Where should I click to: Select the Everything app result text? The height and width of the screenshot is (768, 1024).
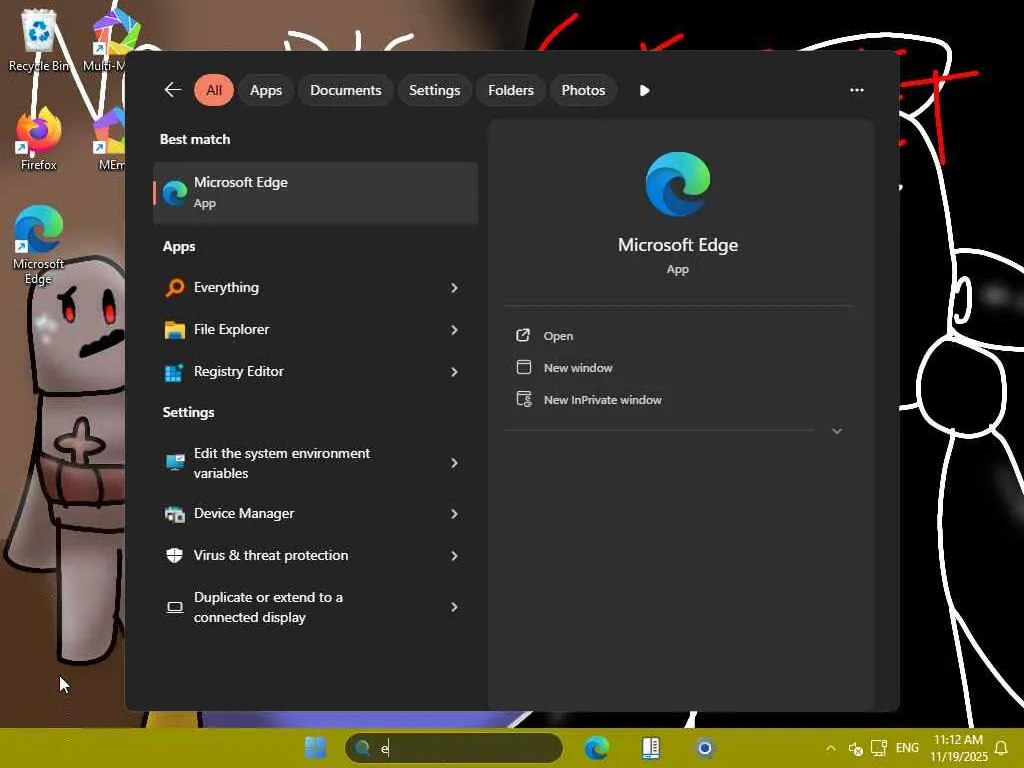pyautogui.click(x=226, y=287)
